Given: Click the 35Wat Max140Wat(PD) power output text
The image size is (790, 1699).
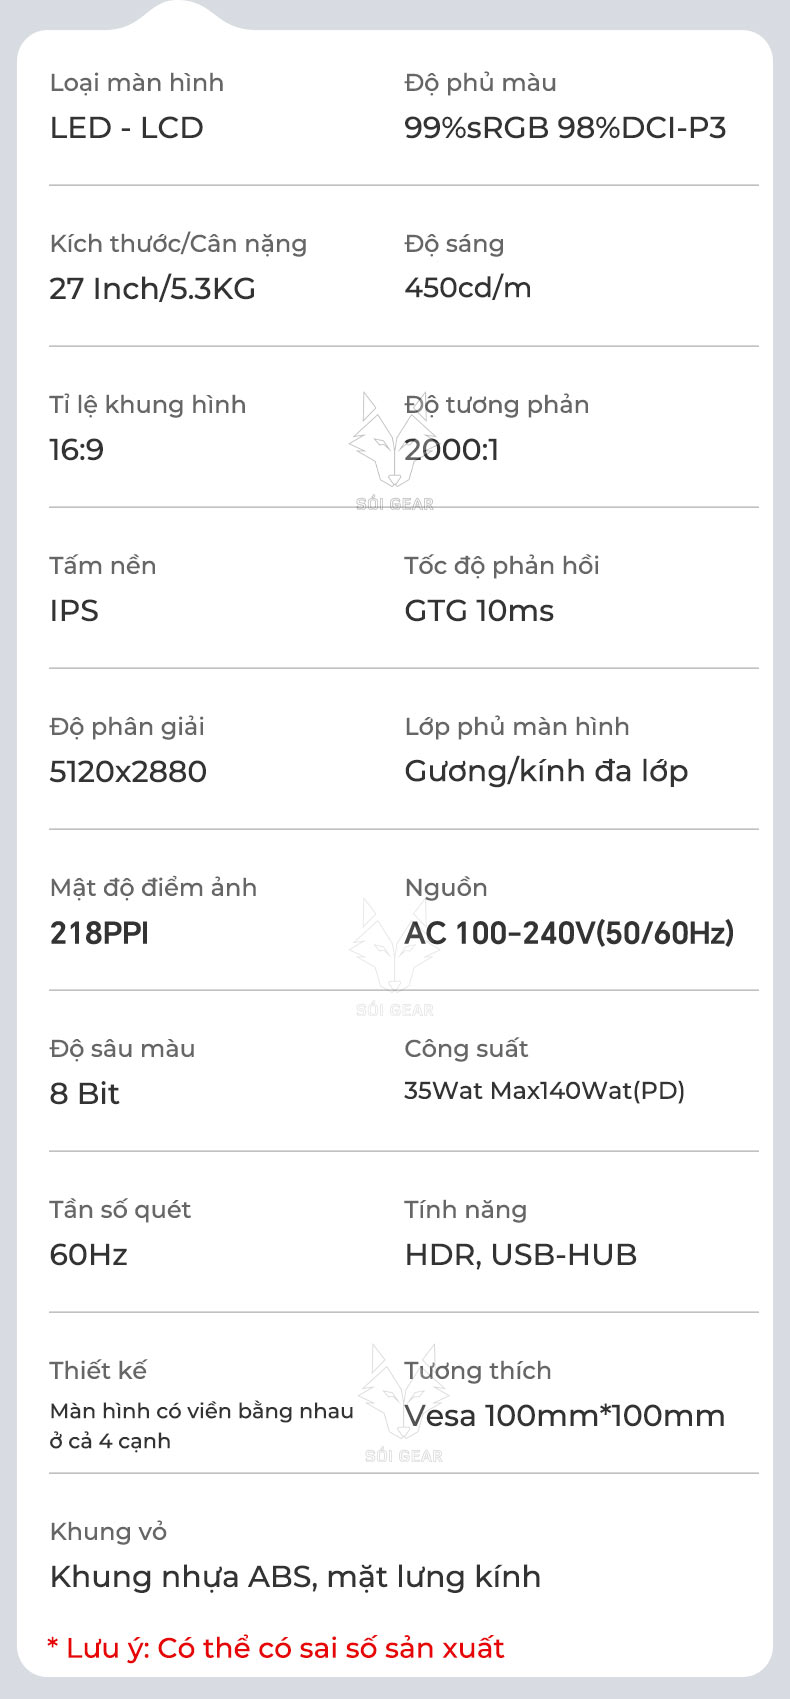Looking at the screenshot, I should click(544, 1091).
